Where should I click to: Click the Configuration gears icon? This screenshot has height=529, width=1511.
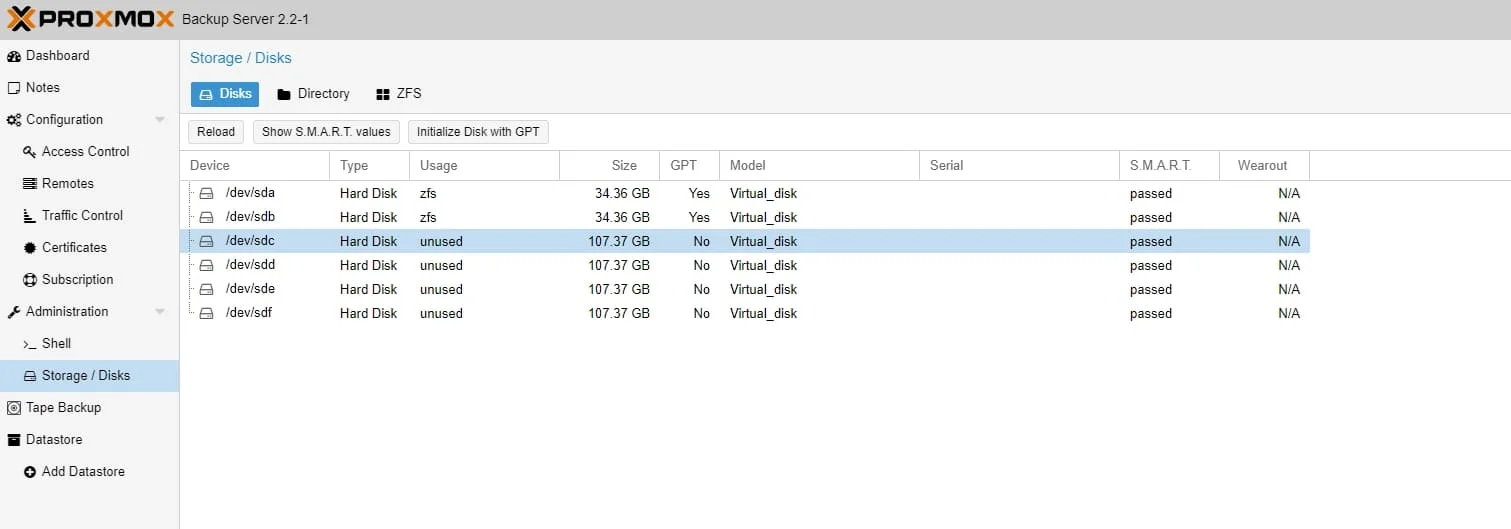[x=14, y=120]
